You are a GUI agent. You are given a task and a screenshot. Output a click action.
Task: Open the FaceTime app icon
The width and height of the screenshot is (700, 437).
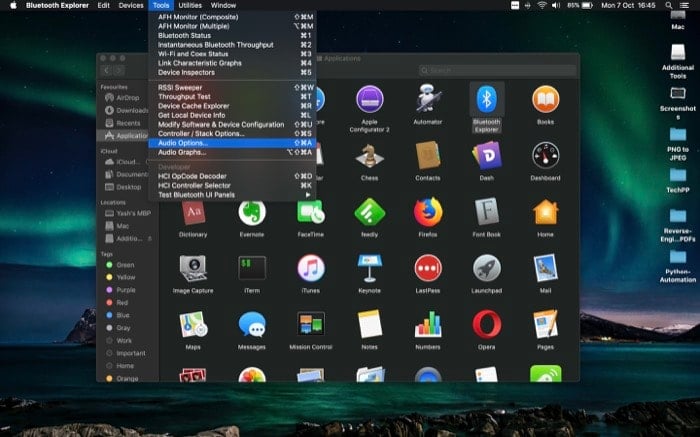pos(311,212)
